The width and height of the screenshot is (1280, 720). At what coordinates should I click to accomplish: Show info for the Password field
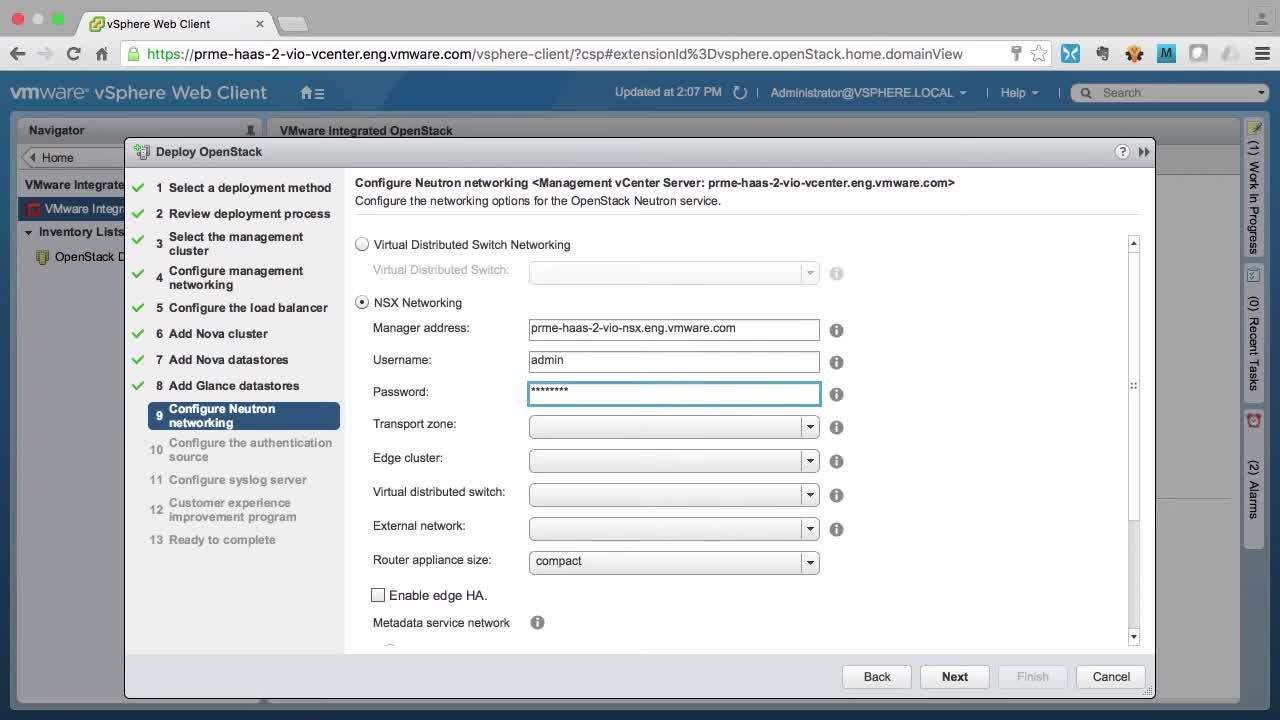(836, 394)
